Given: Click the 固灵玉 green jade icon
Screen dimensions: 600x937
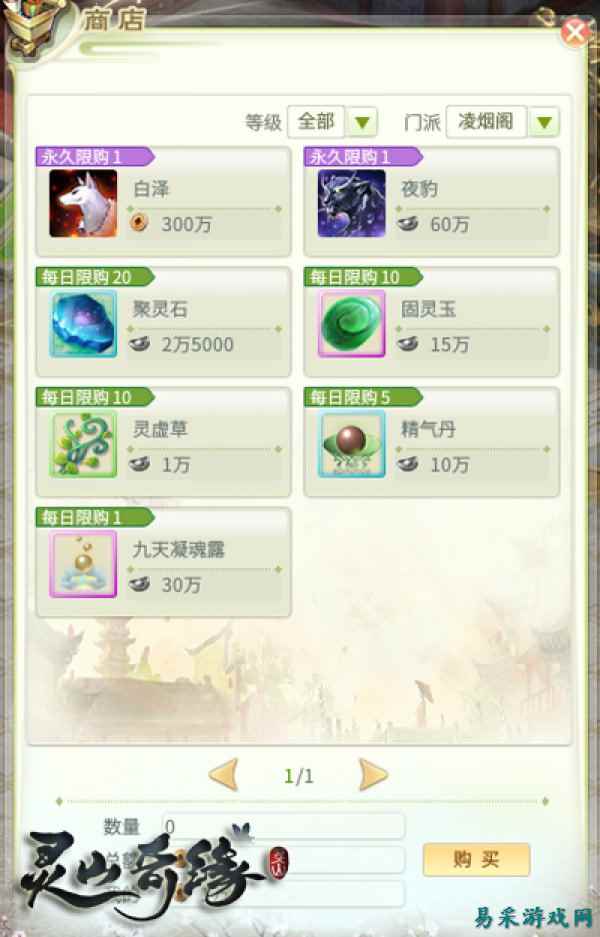Looking at the screenshot, I should [x=351, y=324].
